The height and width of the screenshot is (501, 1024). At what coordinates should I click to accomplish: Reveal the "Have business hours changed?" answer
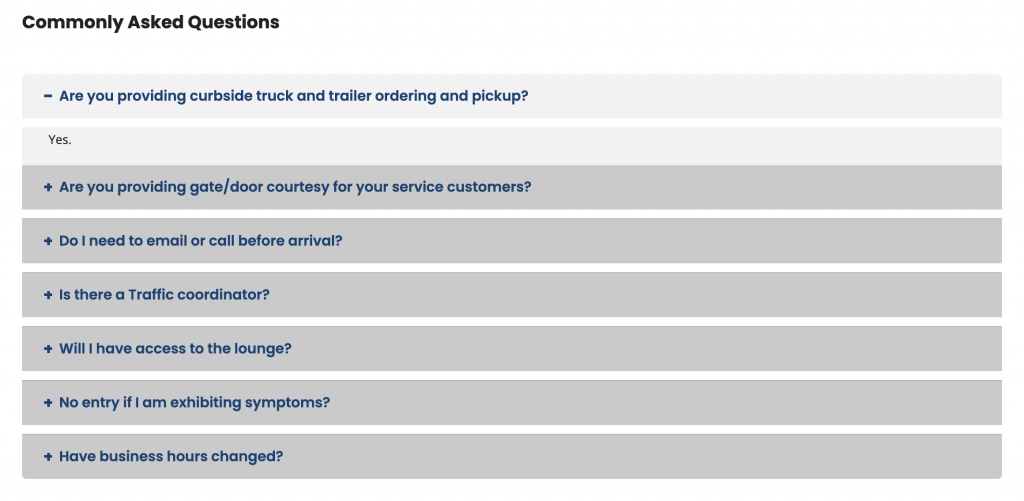tap(171, 457)
